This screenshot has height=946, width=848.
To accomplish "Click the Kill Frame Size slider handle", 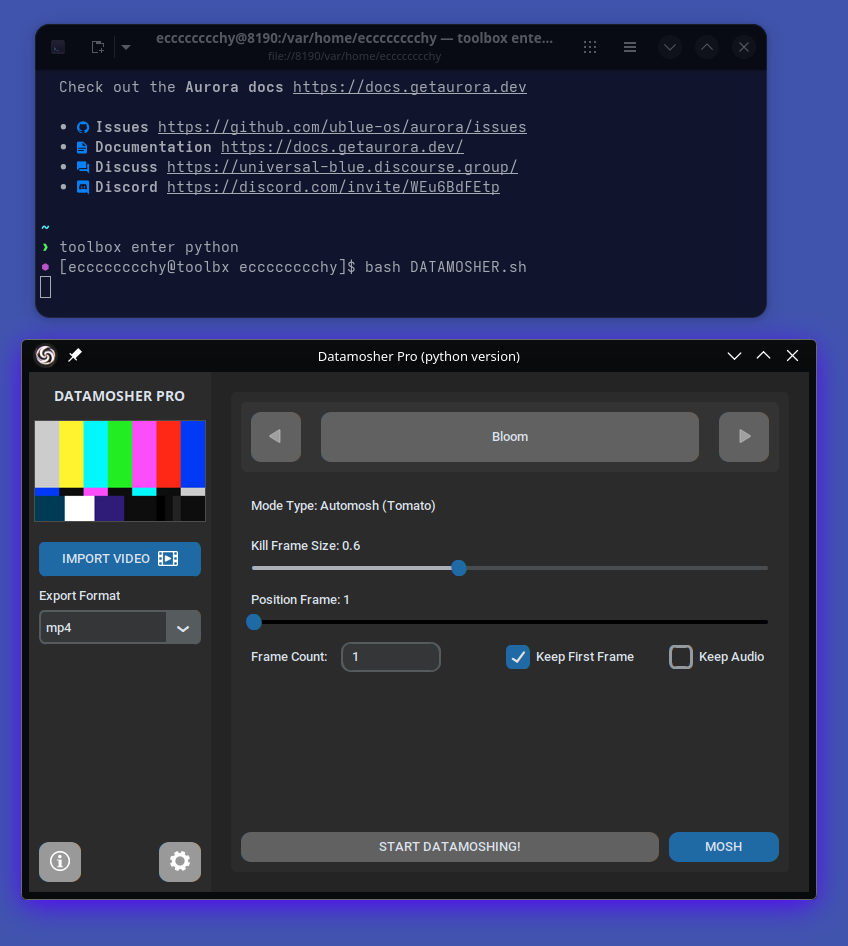I will pyautogui.click(x=459, y=568).
